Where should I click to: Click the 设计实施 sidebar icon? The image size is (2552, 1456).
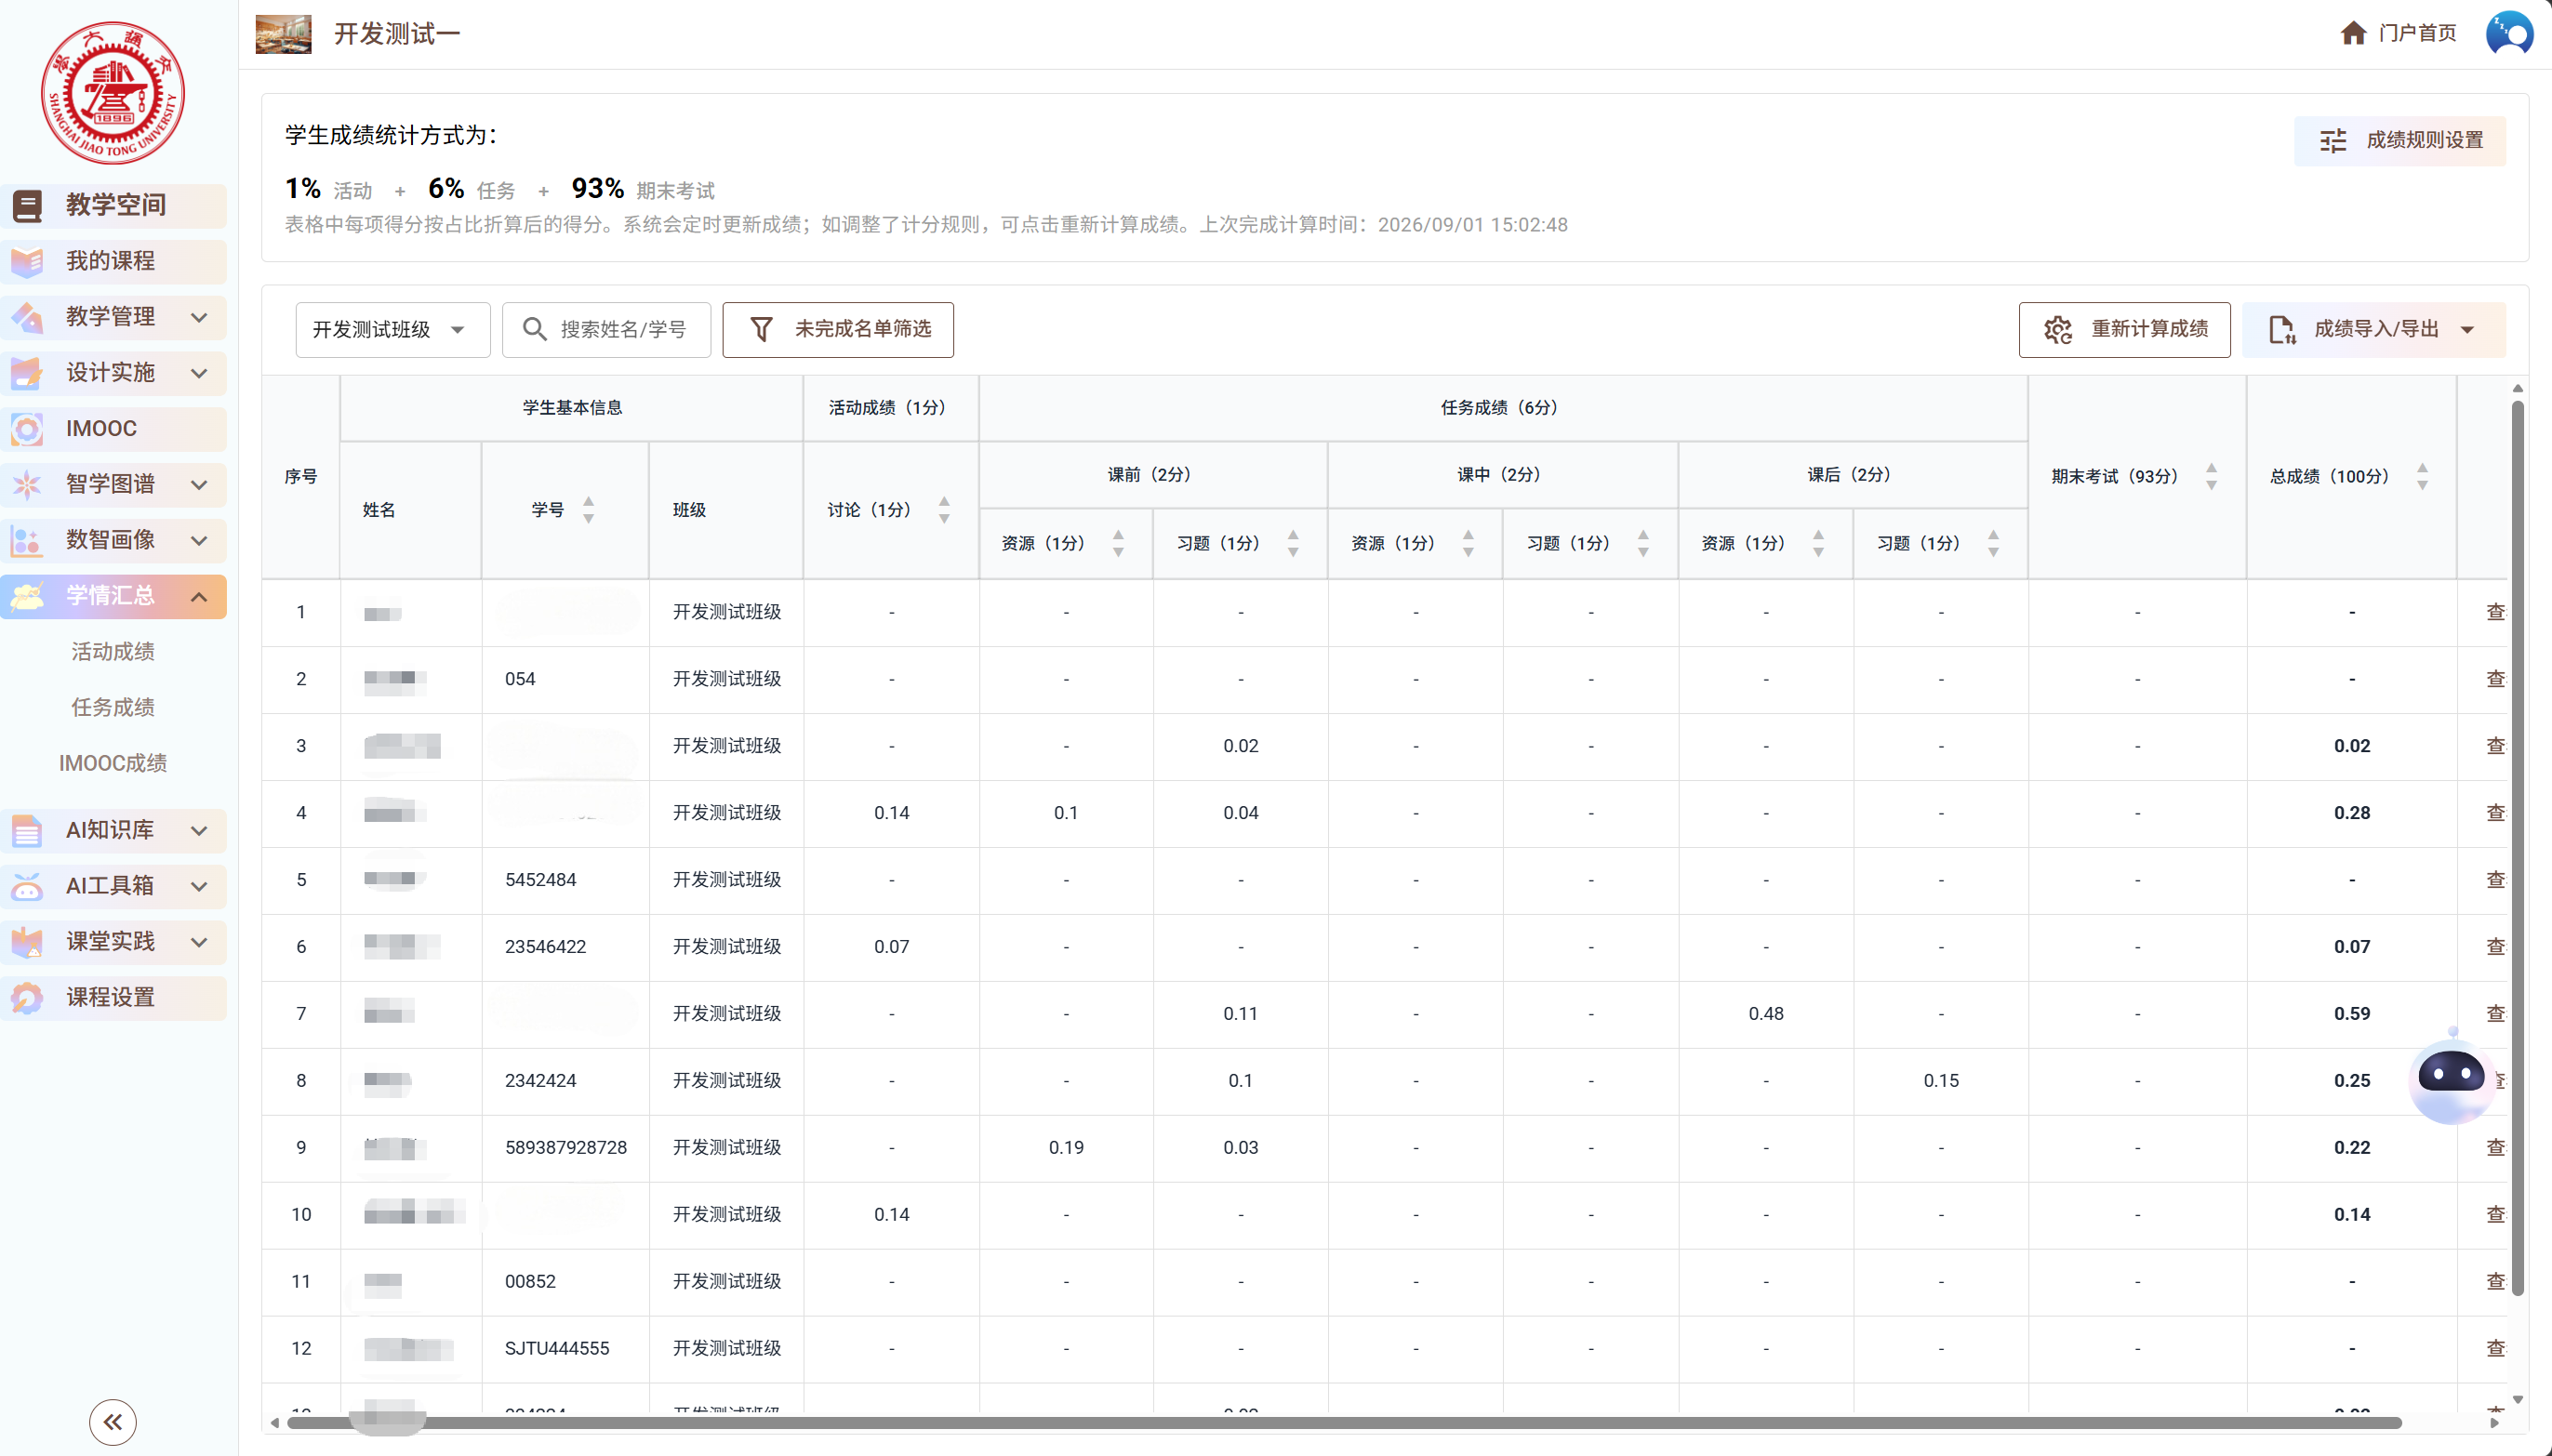point(27,373)
